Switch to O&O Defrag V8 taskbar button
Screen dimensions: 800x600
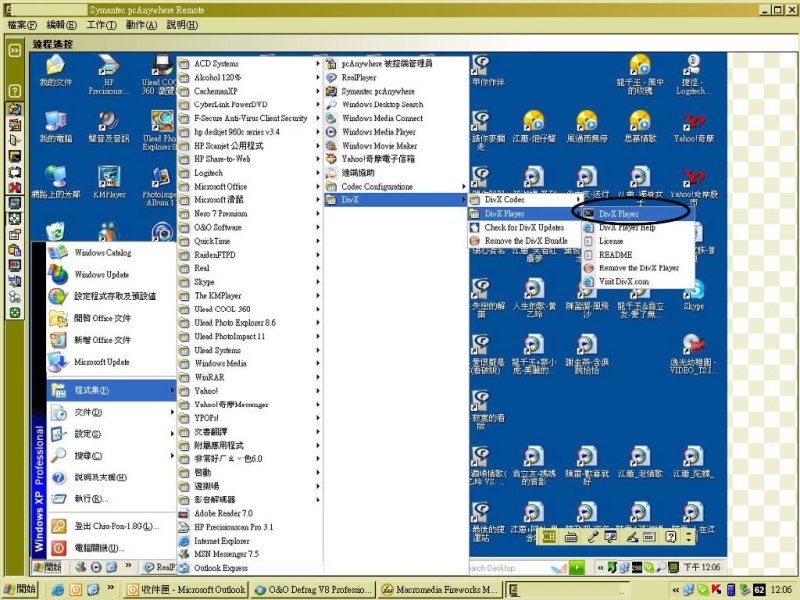[313, 590]
